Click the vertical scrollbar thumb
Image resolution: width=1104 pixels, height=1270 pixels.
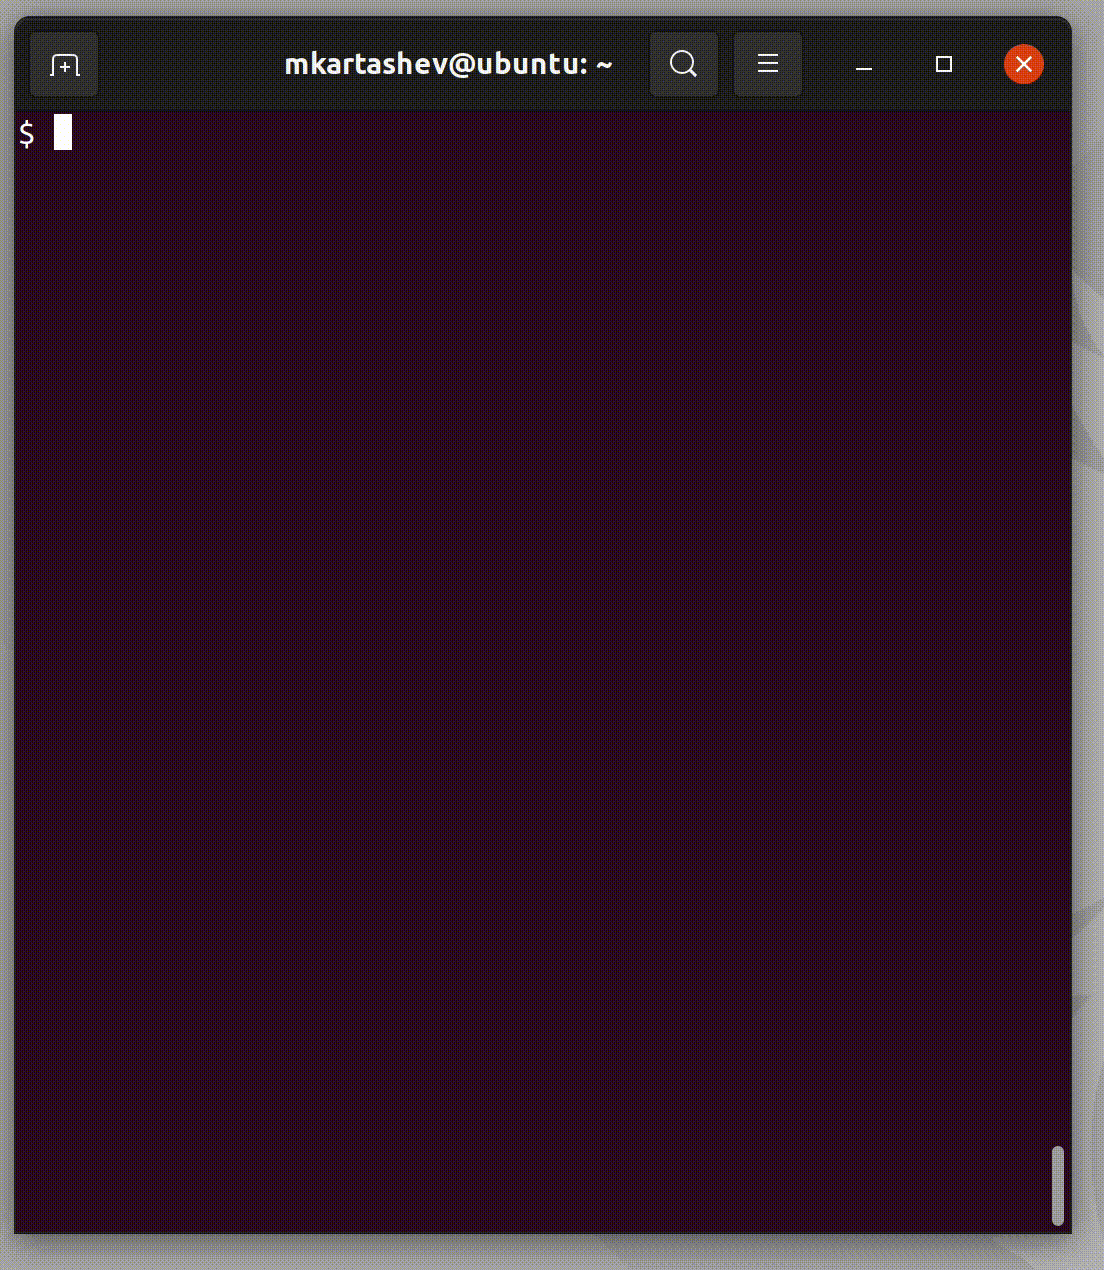(x=1058, y=1186)
